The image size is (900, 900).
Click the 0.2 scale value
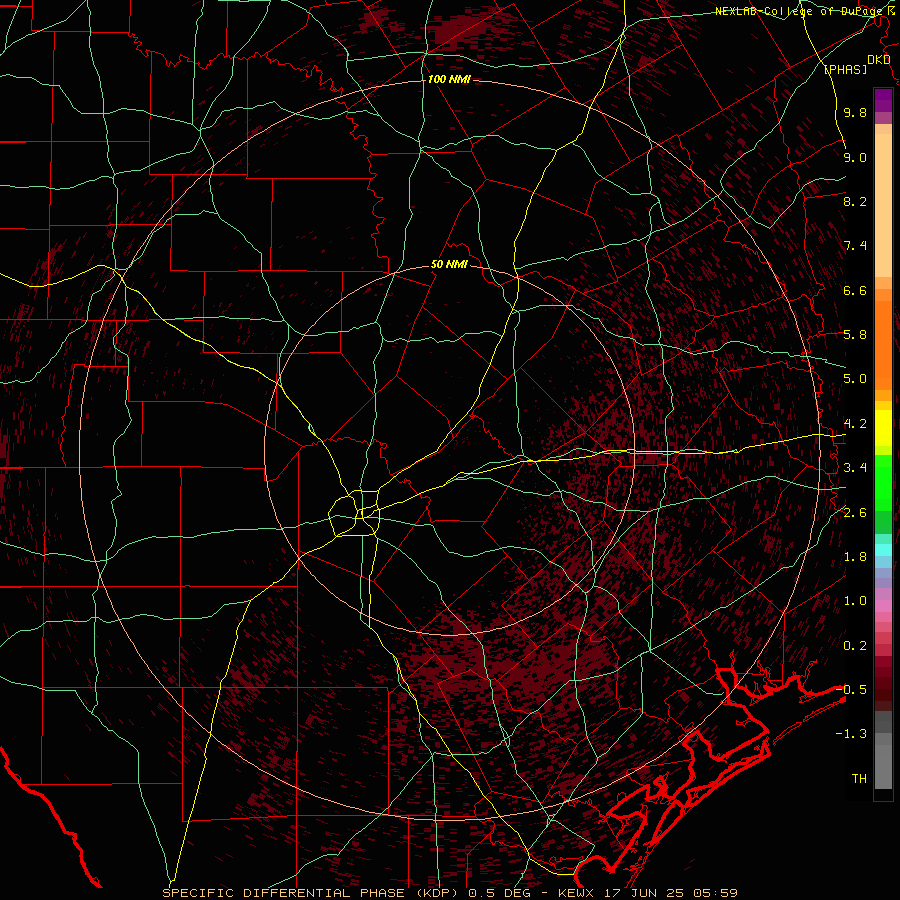(x=855, y=645)
